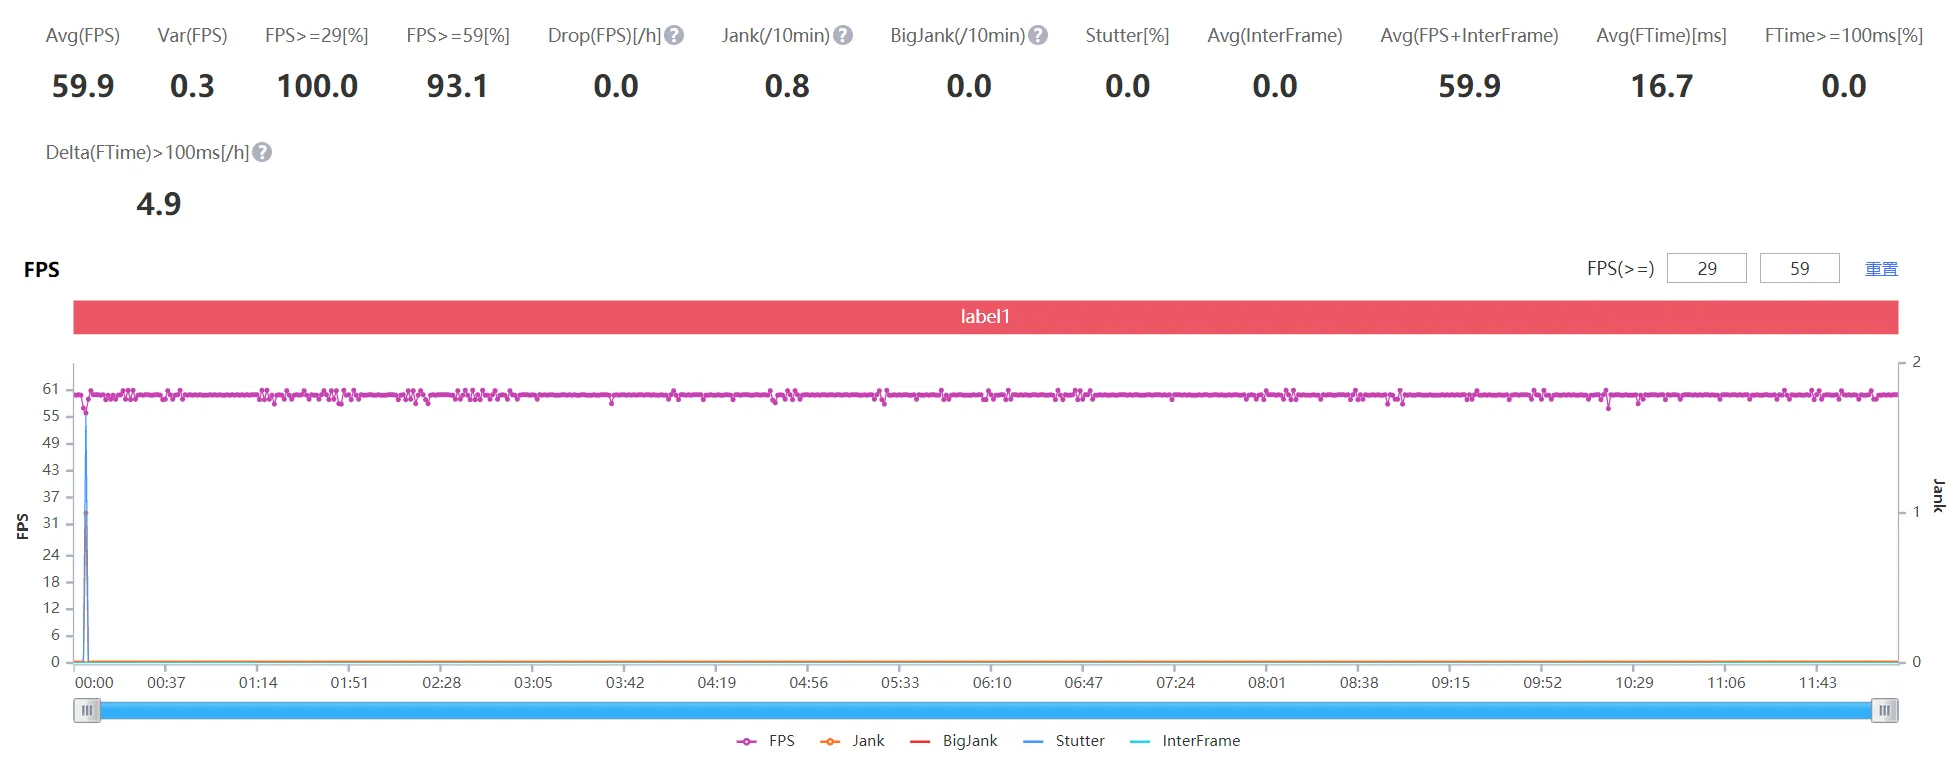
Task: Click the Var(FPS) value 0.3
Action: point(192,86)
